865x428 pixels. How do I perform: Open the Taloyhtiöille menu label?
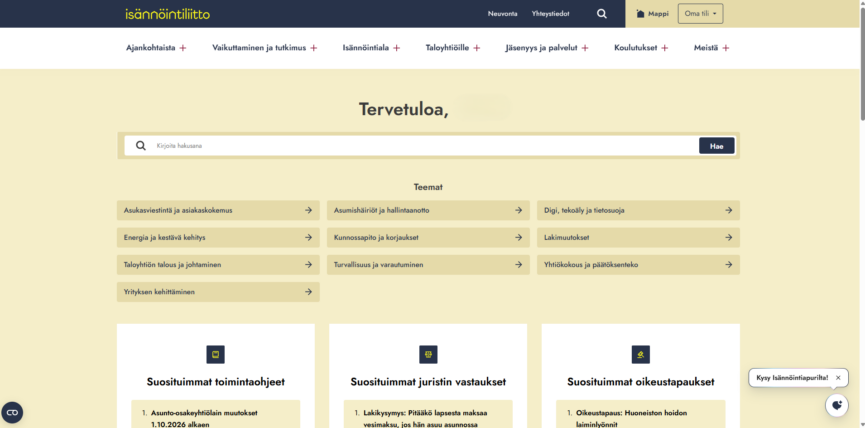point(447,48)
